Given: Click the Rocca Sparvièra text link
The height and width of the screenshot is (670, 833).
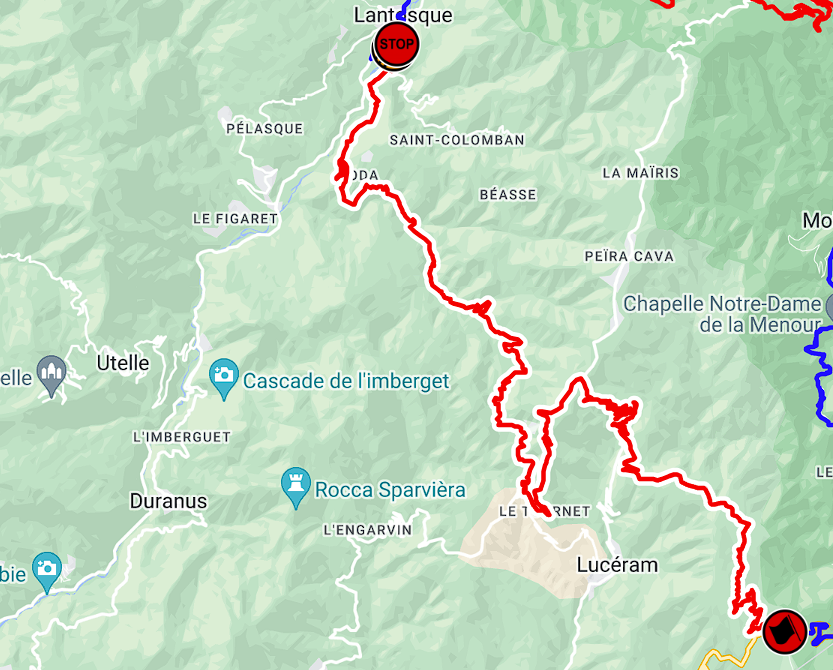Looking at the screenshot, I should click(390, 490).
